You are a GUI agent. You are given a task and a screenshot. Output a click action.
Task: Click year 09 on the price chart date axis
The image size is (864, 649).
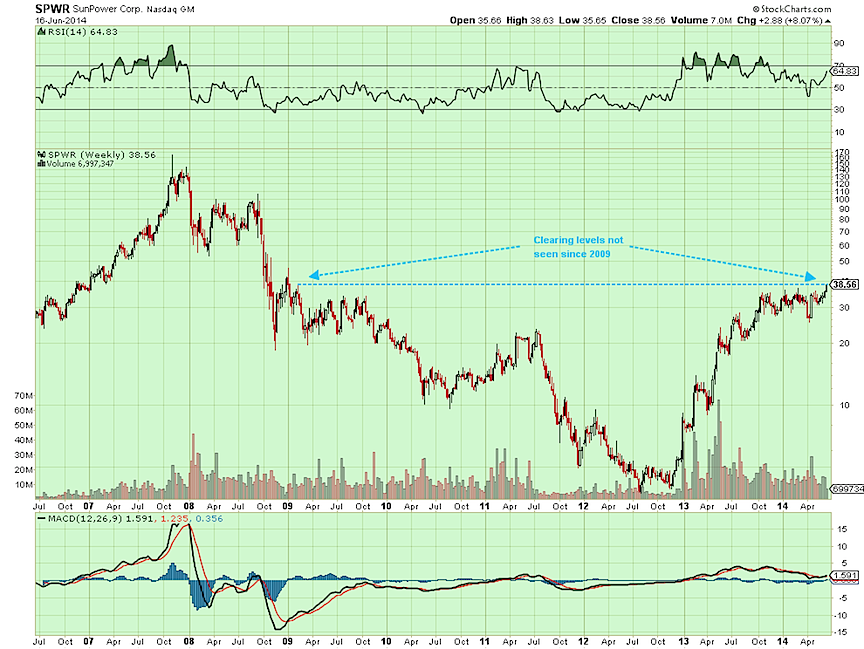[x=287, y=506]
